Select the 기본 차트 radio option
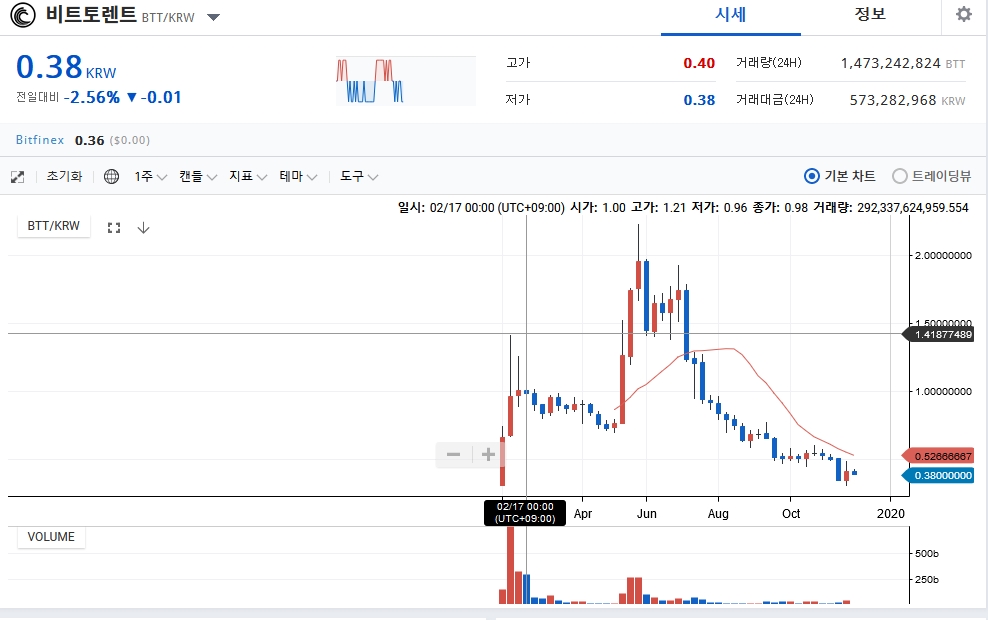The height and width of the screenshot is (620, 988). pos(812,176)
